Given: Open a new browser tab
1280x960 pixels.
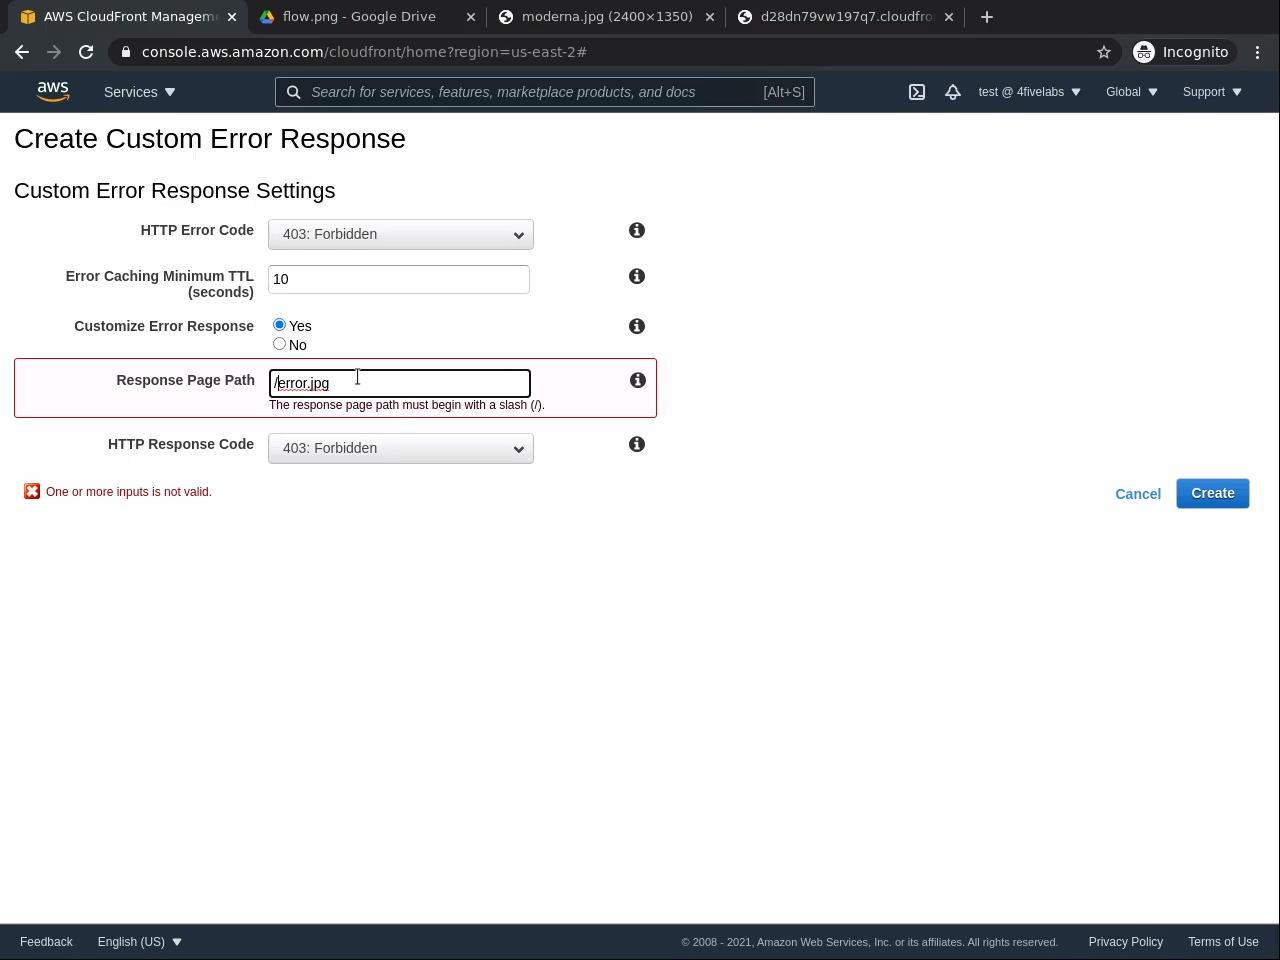Looking at the screenshot, I should (x=987, y=17).
